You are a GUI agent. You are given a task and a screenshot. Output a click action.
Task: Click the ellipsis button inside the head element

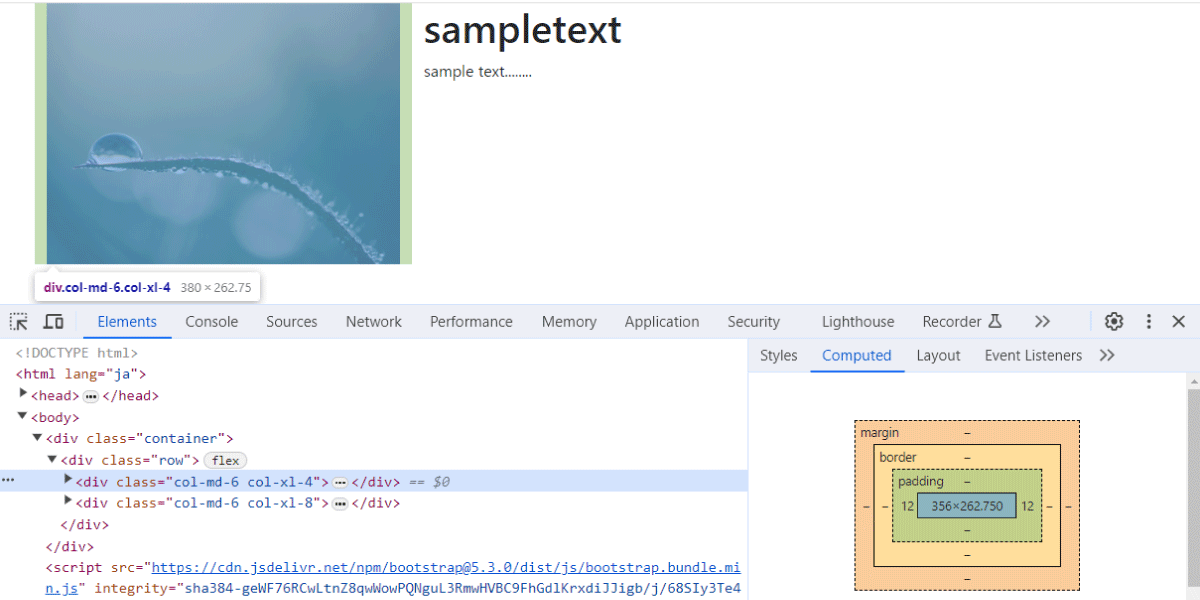click(x=91, y=396)
